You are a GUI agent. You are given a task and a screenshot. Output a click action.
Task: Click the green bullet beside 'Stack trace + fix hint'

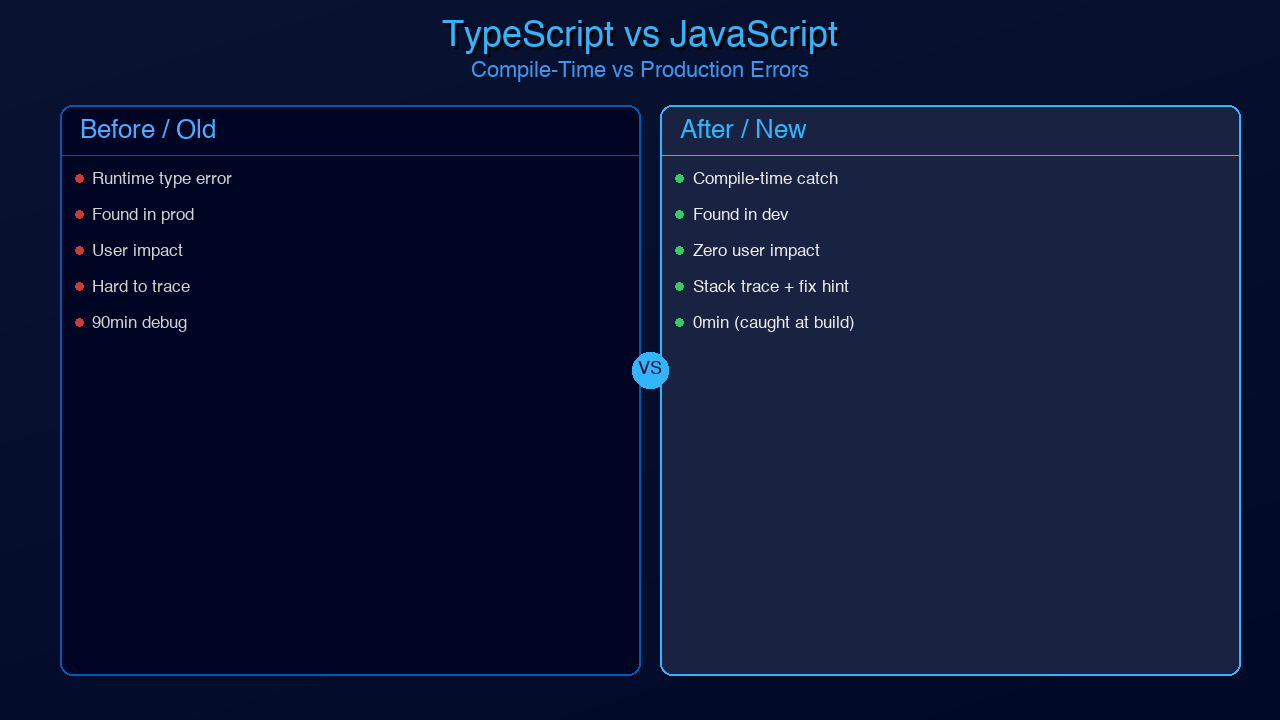click(679, 287)
